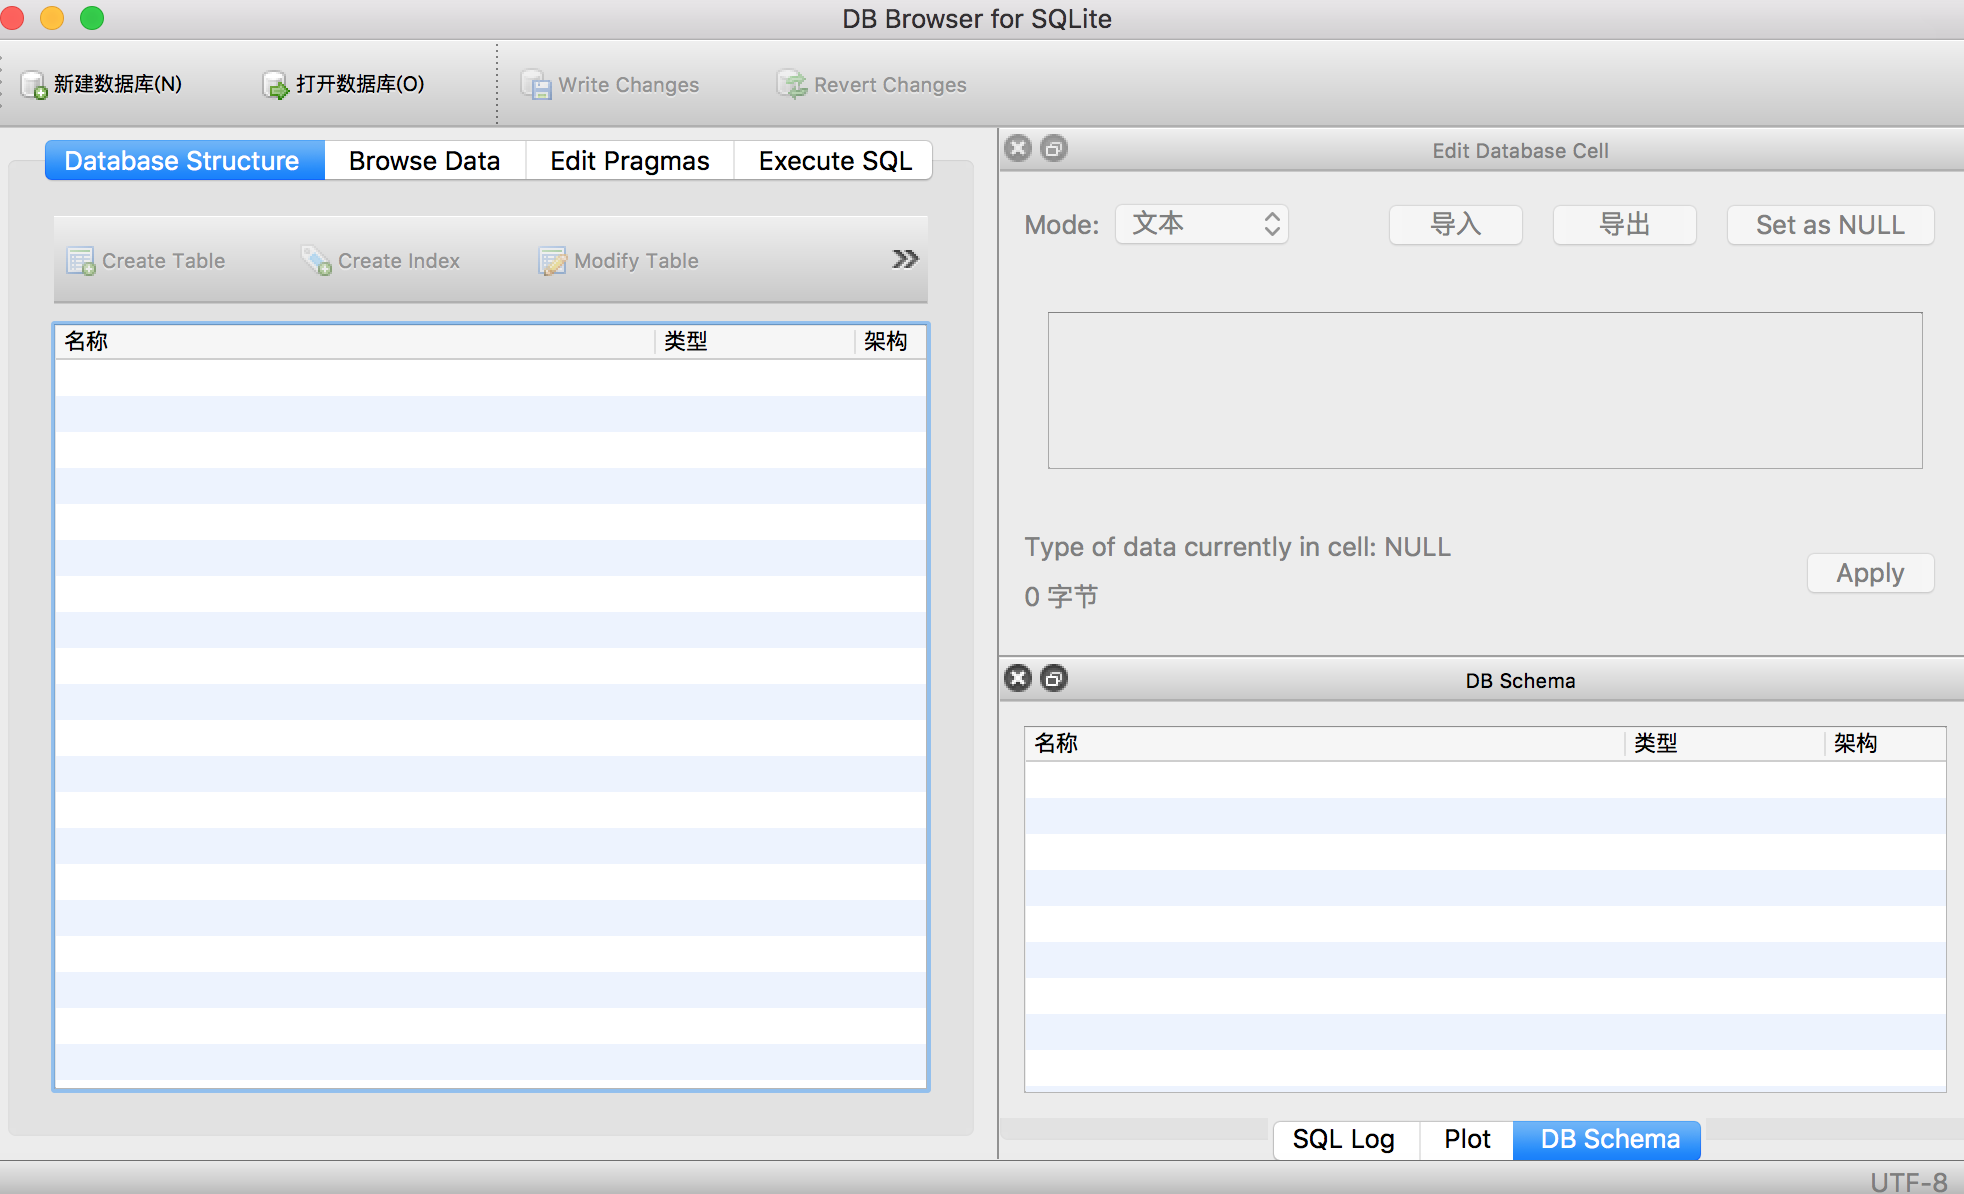
Task: Click inside the cell editor text area
Action: point(1485,390)
